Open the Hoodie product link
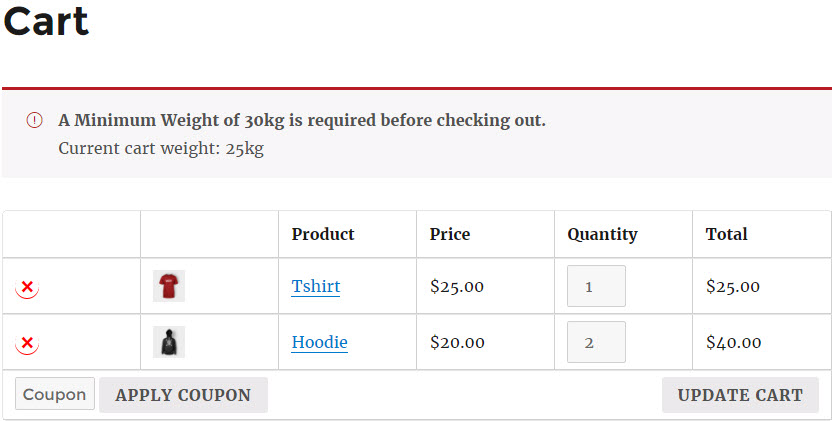The width and height of the screenshot is (832, 421). (x=319, y=342)
